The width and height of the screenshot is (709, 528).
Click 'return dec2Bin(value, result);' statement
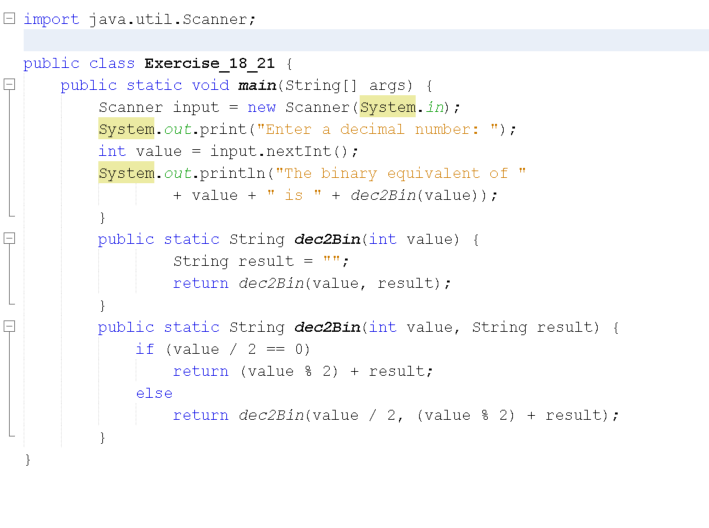[312, 283]
